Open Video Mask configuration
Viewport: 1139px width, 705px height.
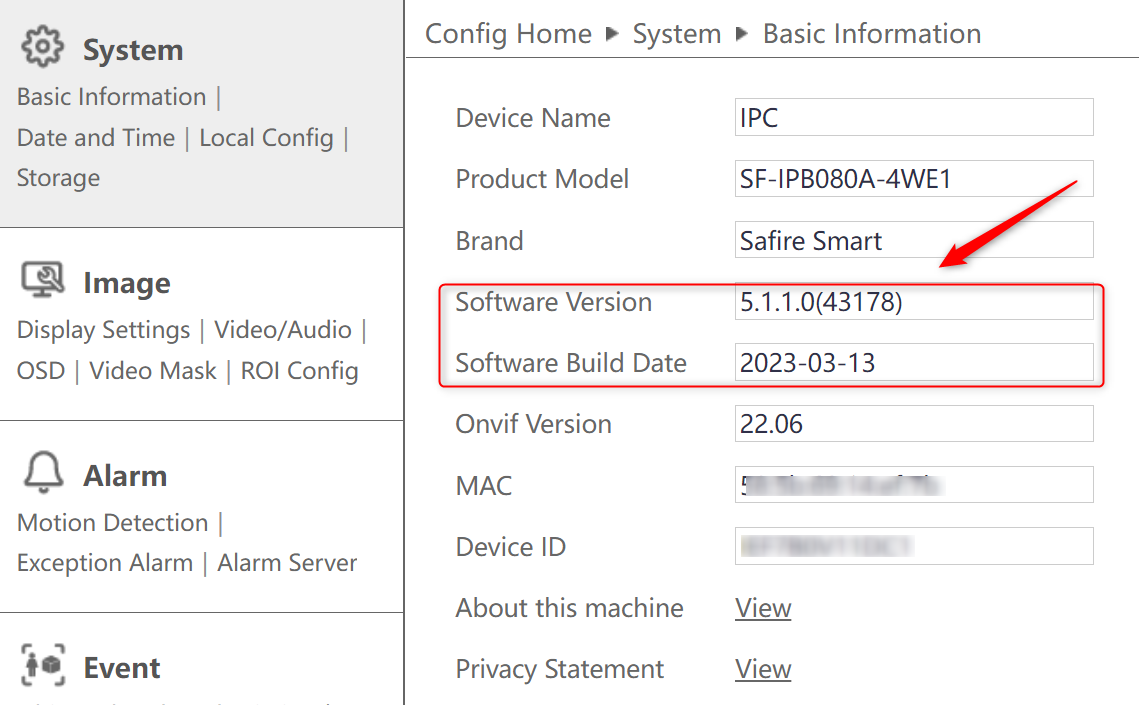coord(153,370)
